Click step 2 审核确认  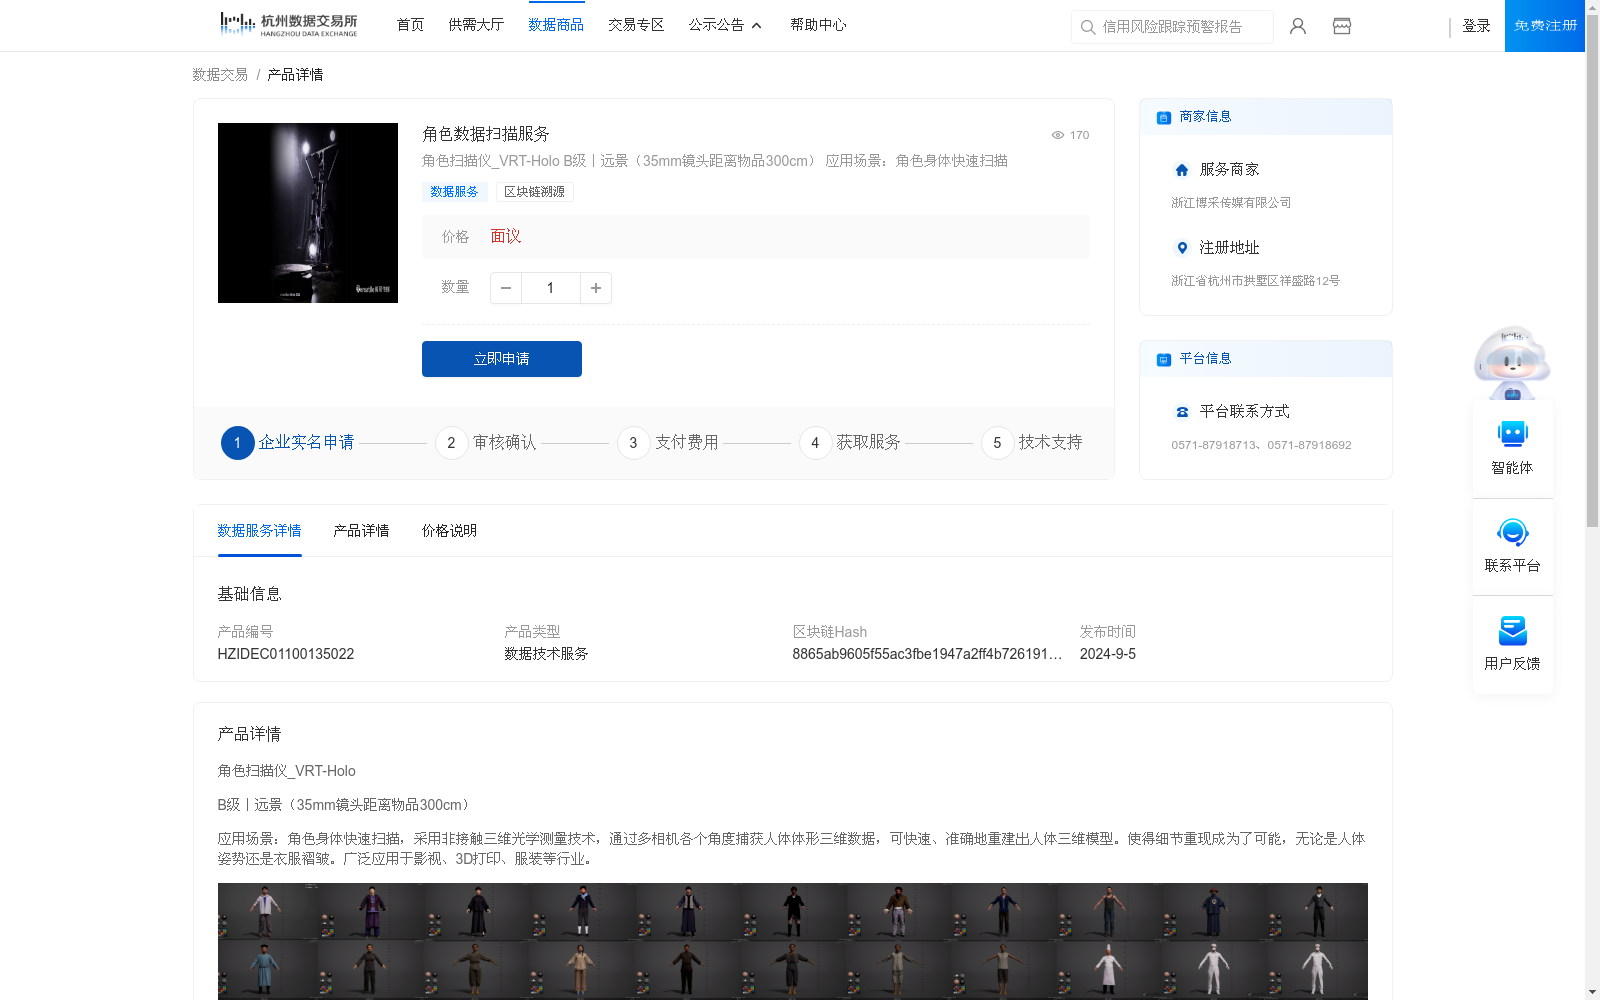coord(486,443)
